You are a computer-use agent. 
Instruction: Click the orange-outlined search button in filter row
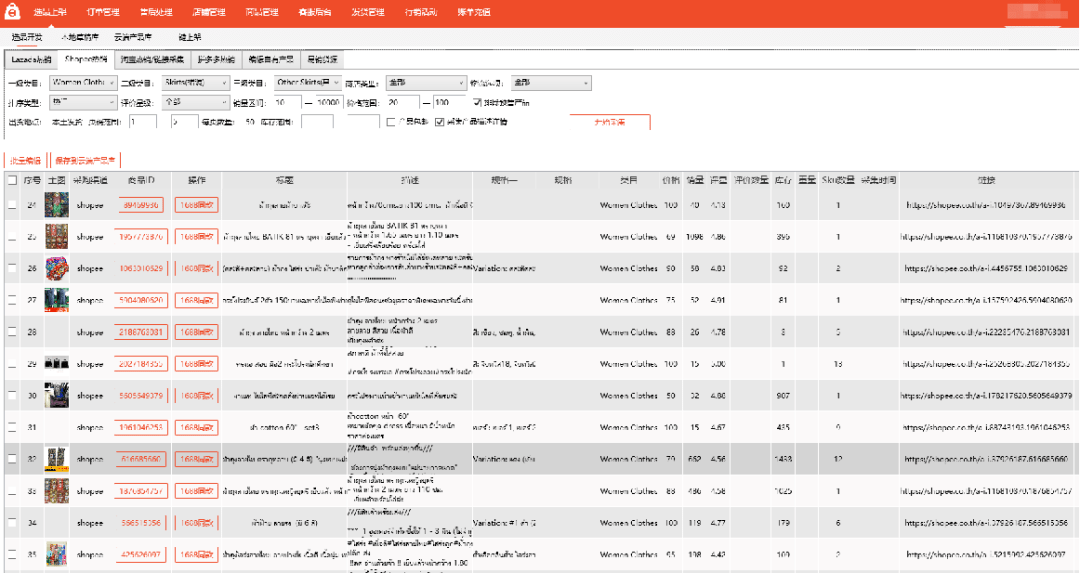point(609,122)
